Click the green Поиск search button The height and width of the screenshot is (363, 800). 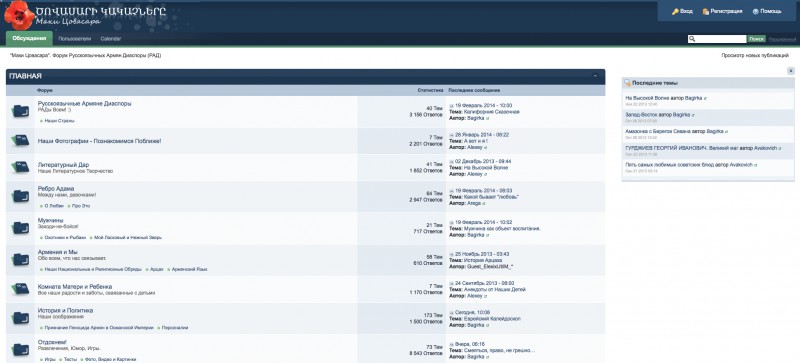[x=756, y=39]
